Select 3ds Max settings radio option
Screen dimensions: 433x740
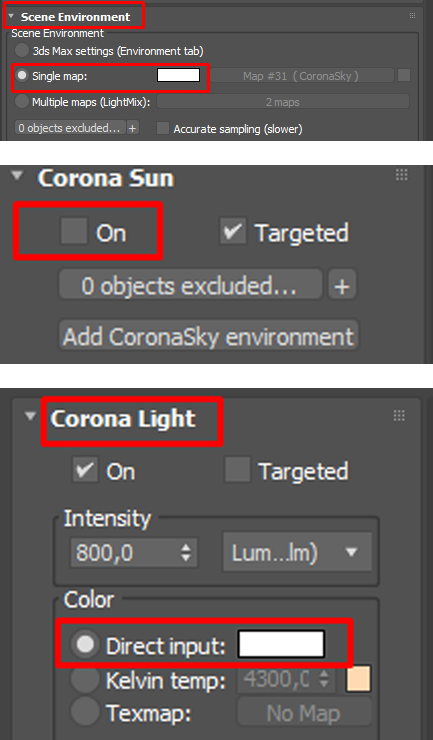pyautogui.click(x=22, y=50)
